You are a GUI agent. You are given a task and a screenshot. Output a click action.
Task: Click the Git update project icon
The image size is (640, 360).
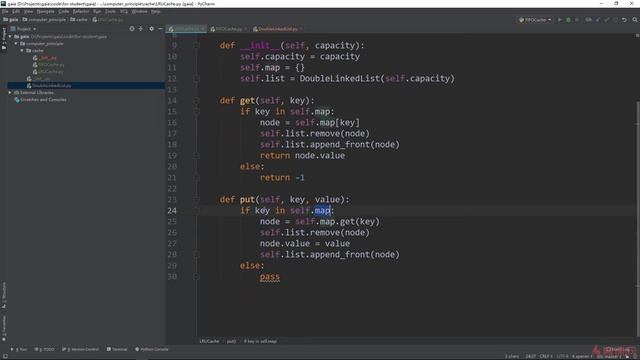pyautogui.click(x=598, y=20)
